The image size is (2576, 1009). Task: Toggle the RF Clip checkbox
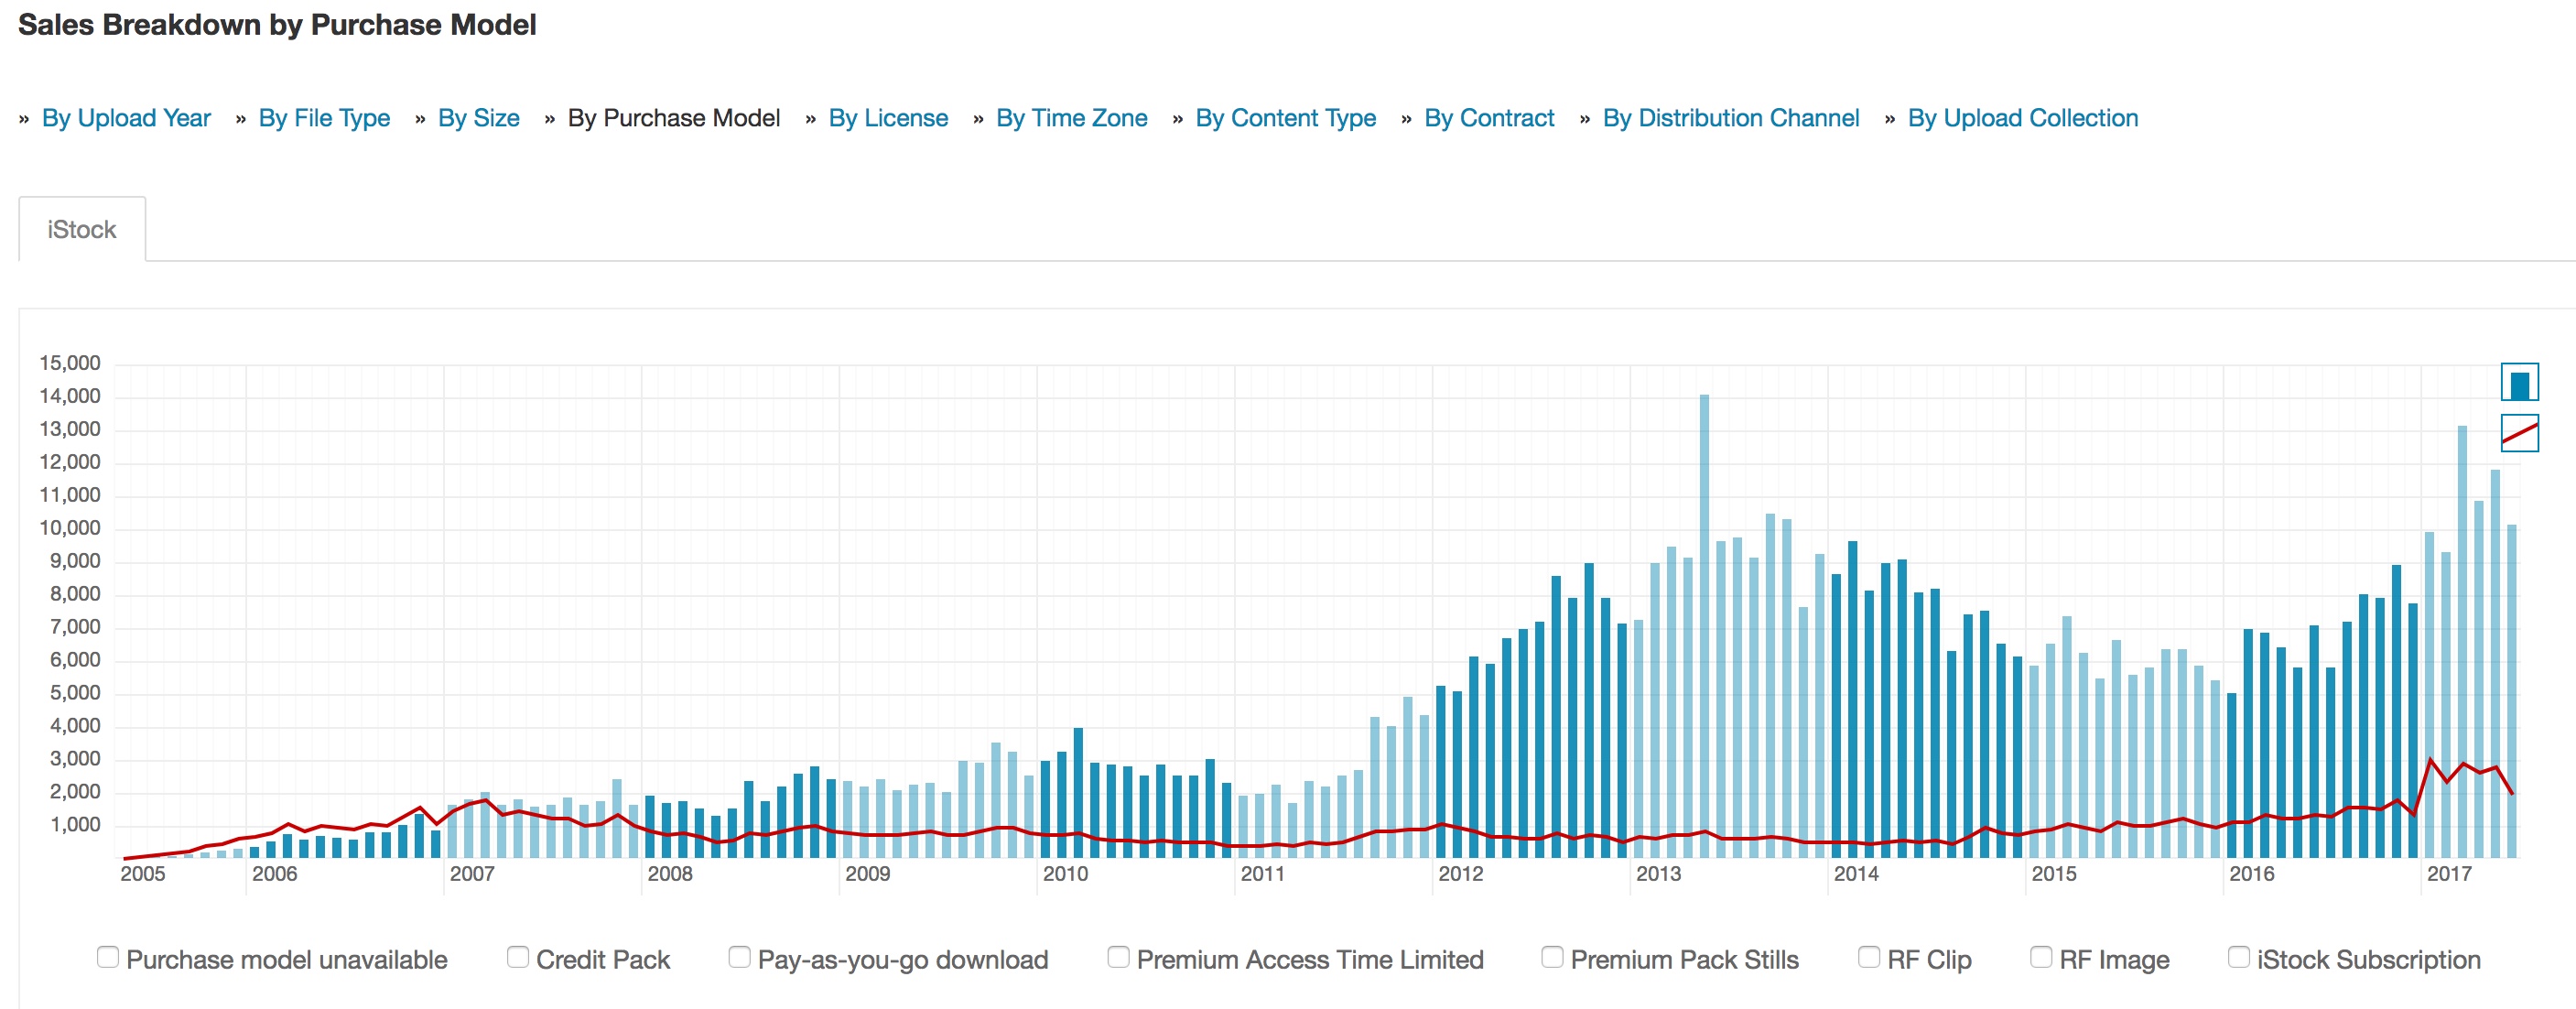[1868, 957]
